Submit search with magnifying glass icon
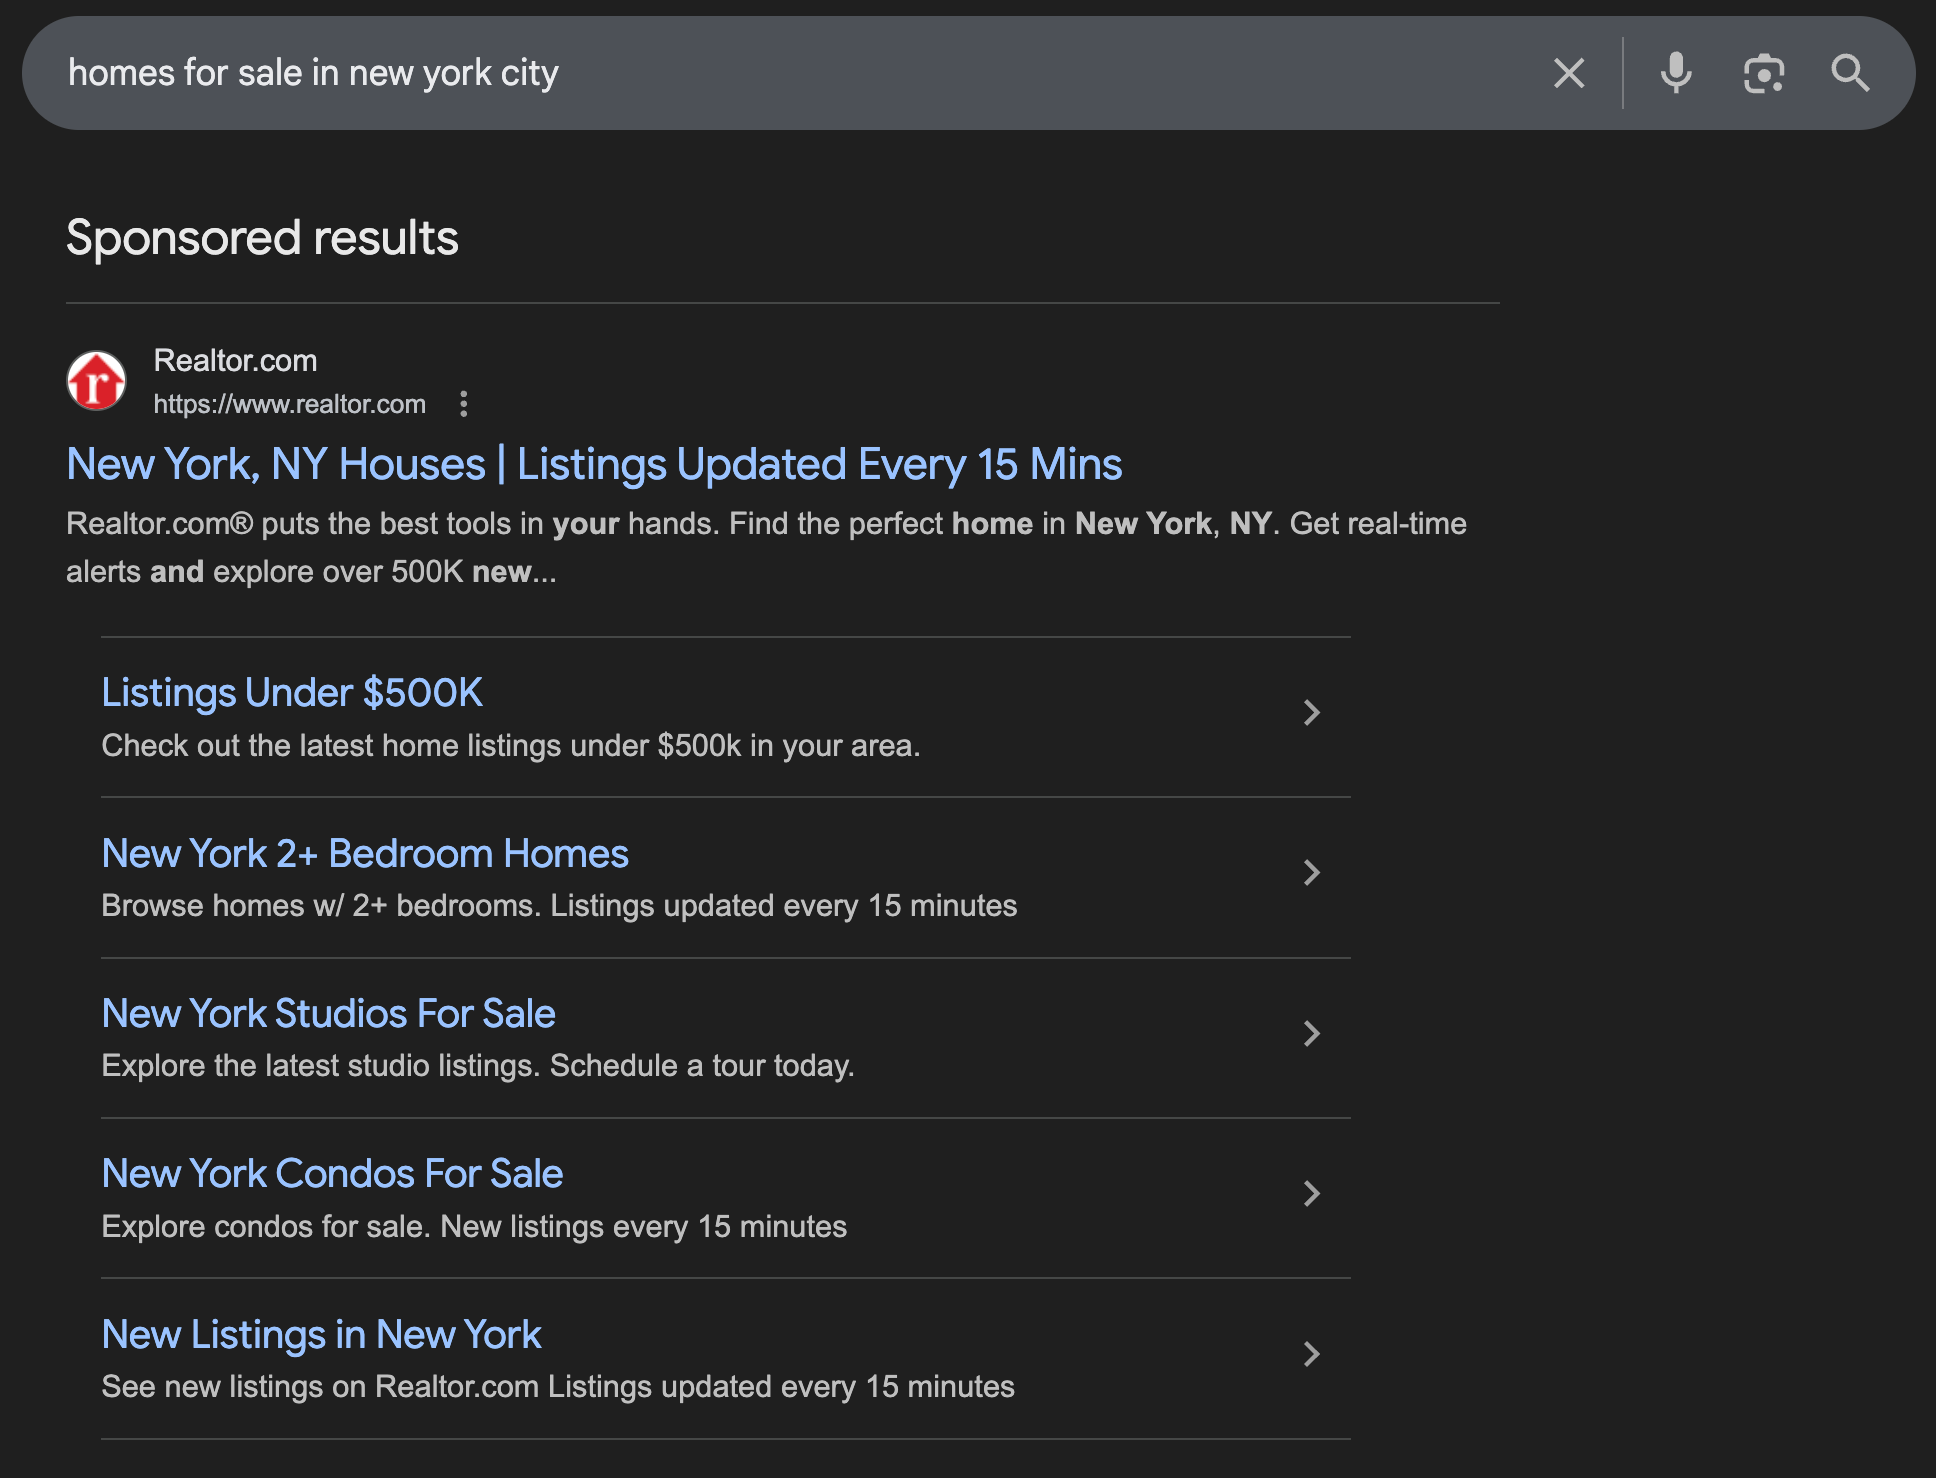The image size is (1936, 1478). pos(1850,73)
